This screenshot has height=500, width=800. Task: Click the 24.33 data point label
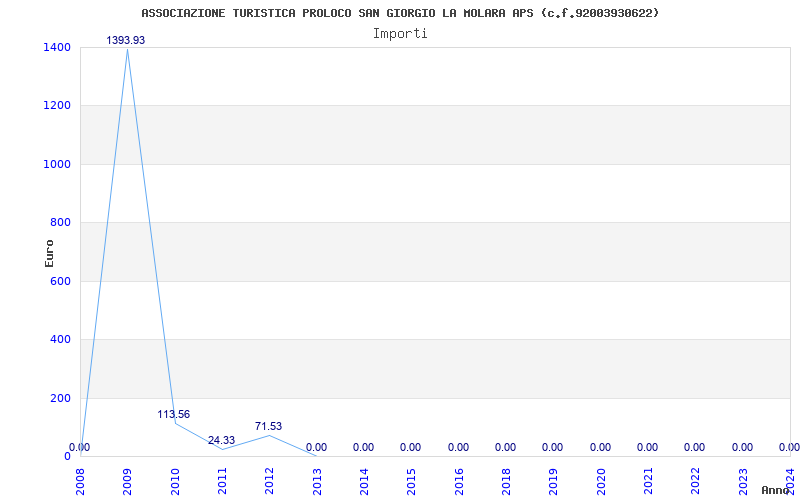click(221, 440)
